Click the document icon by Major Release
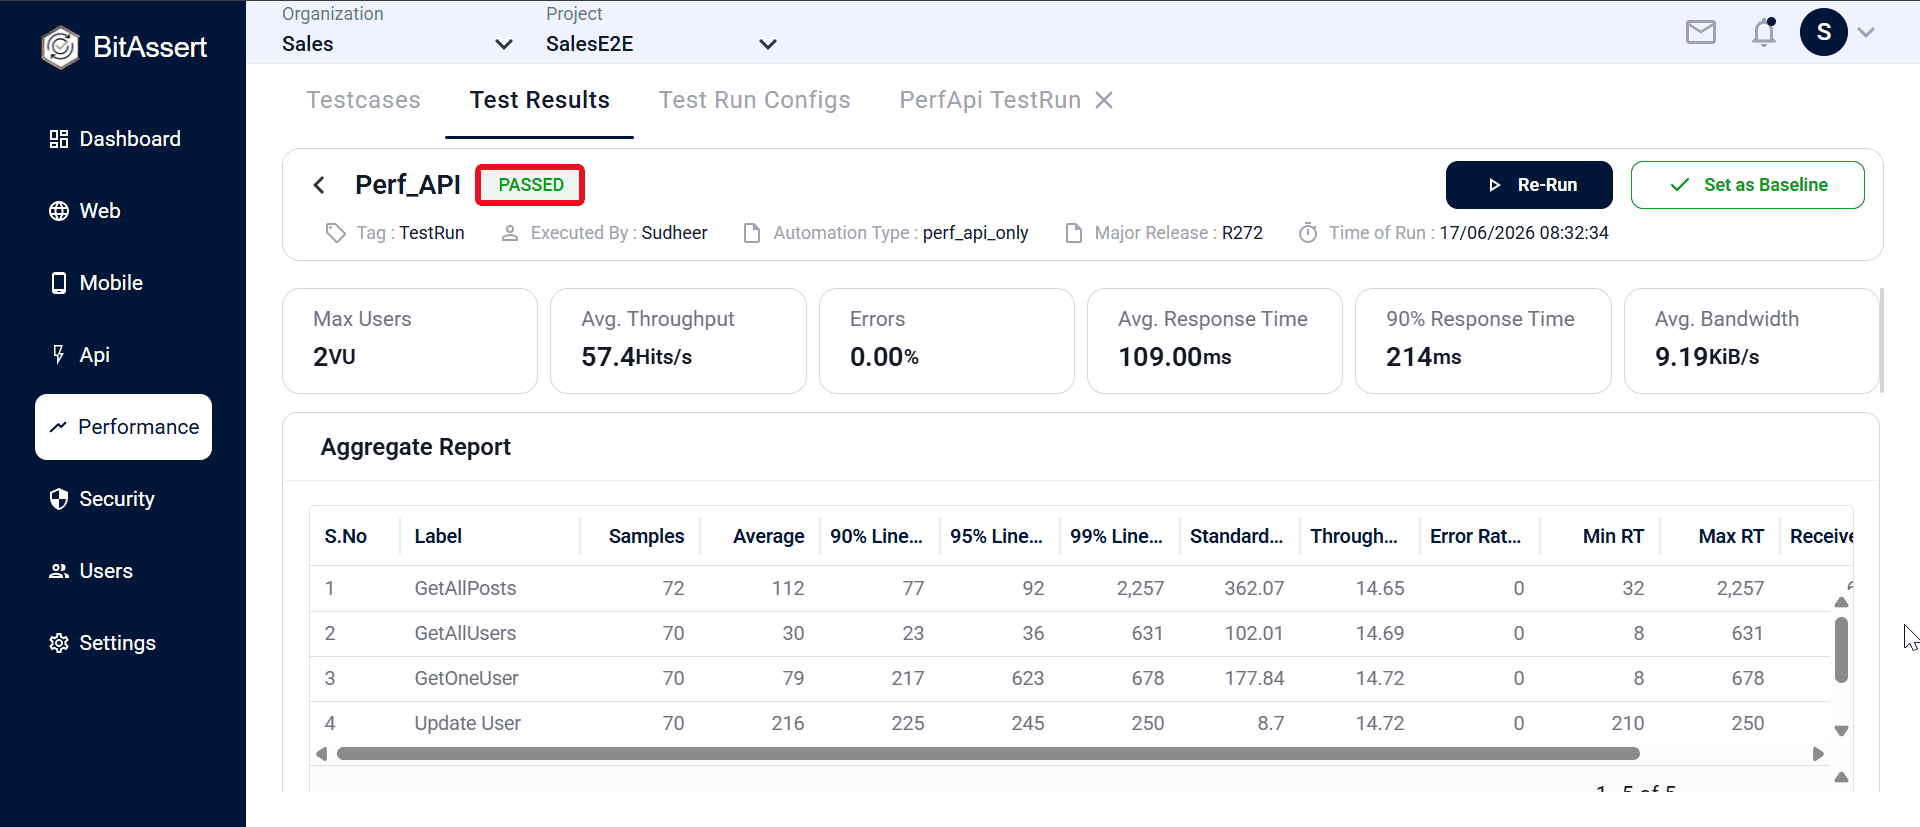 tap(1074, 233)
